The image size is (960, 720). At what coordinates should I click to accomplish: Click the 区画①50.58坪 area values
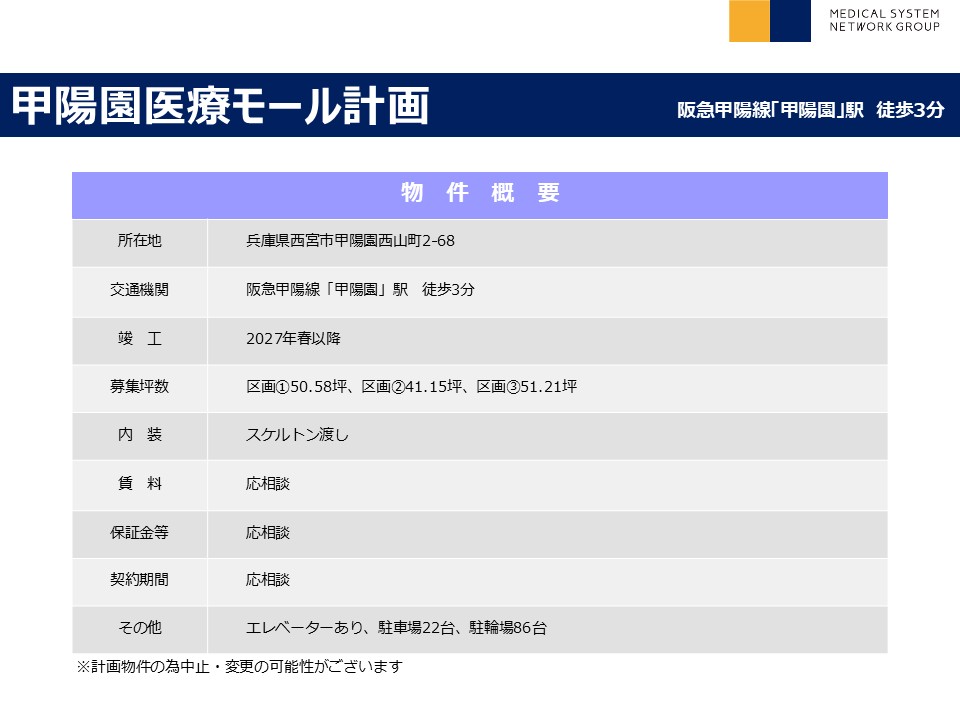point(411,386)
